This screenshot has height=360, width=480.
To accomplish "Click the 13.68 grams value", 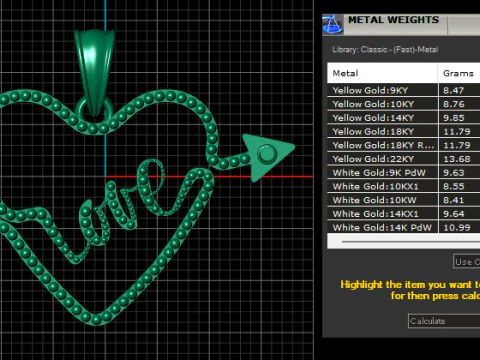I will pyautogui.click(x=457, y=159).
